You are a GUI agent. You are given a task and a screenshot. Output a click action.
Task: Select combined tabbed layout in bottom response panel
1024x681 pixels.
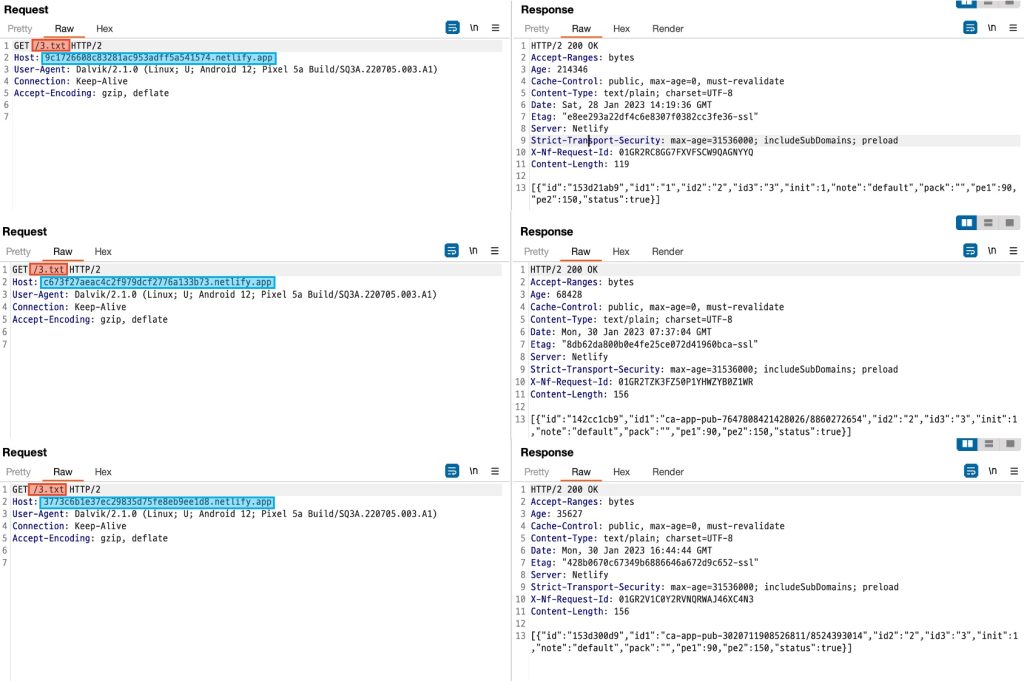[x=1010, y=444]
